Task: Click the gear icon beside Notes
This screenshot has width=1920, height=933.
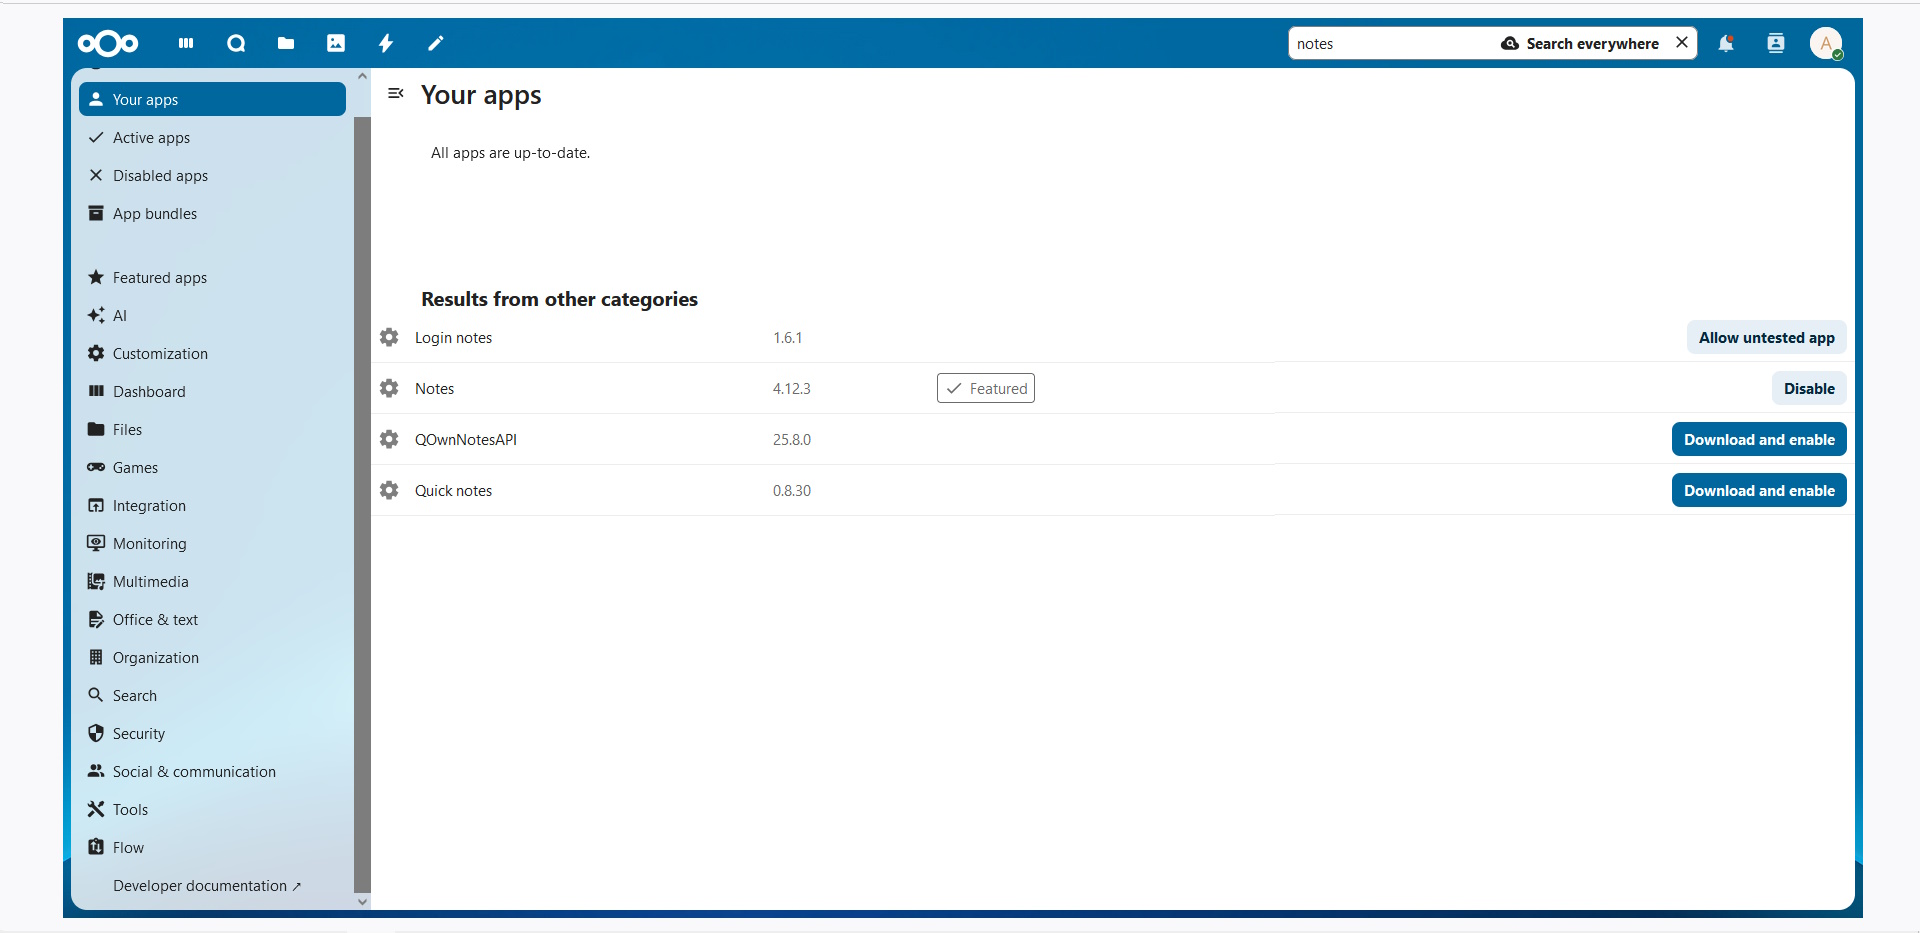Action: click(x=389, y=388)
